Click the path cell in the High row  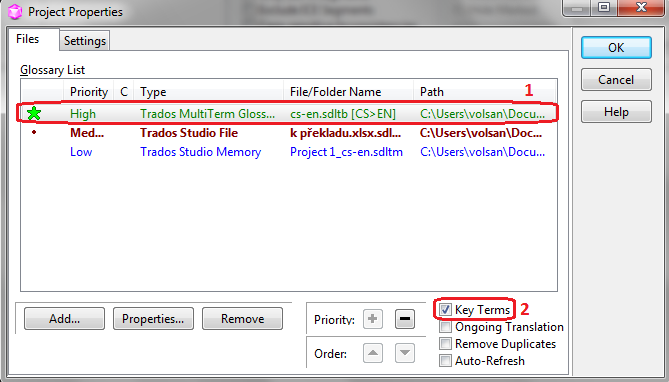pyautogui.click(x=483, y=114)
